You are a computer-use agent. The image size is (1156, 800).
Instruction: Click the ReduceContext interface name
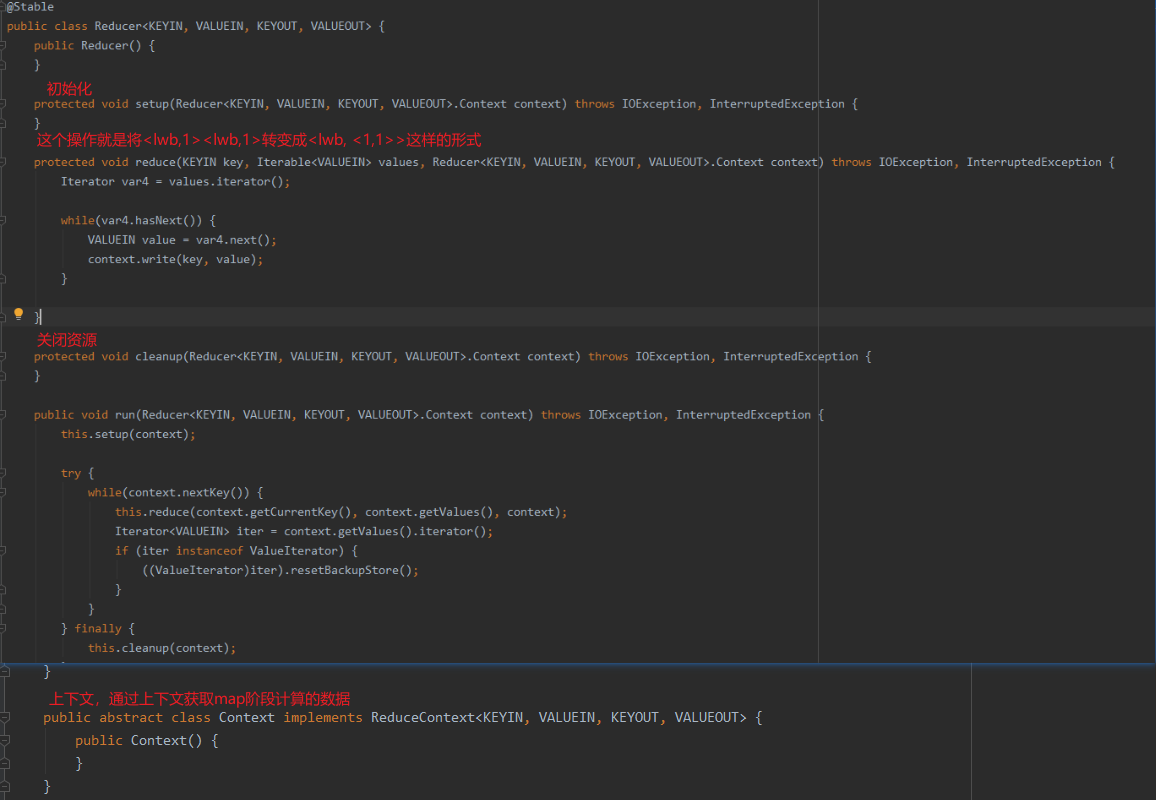pos(422,718)
